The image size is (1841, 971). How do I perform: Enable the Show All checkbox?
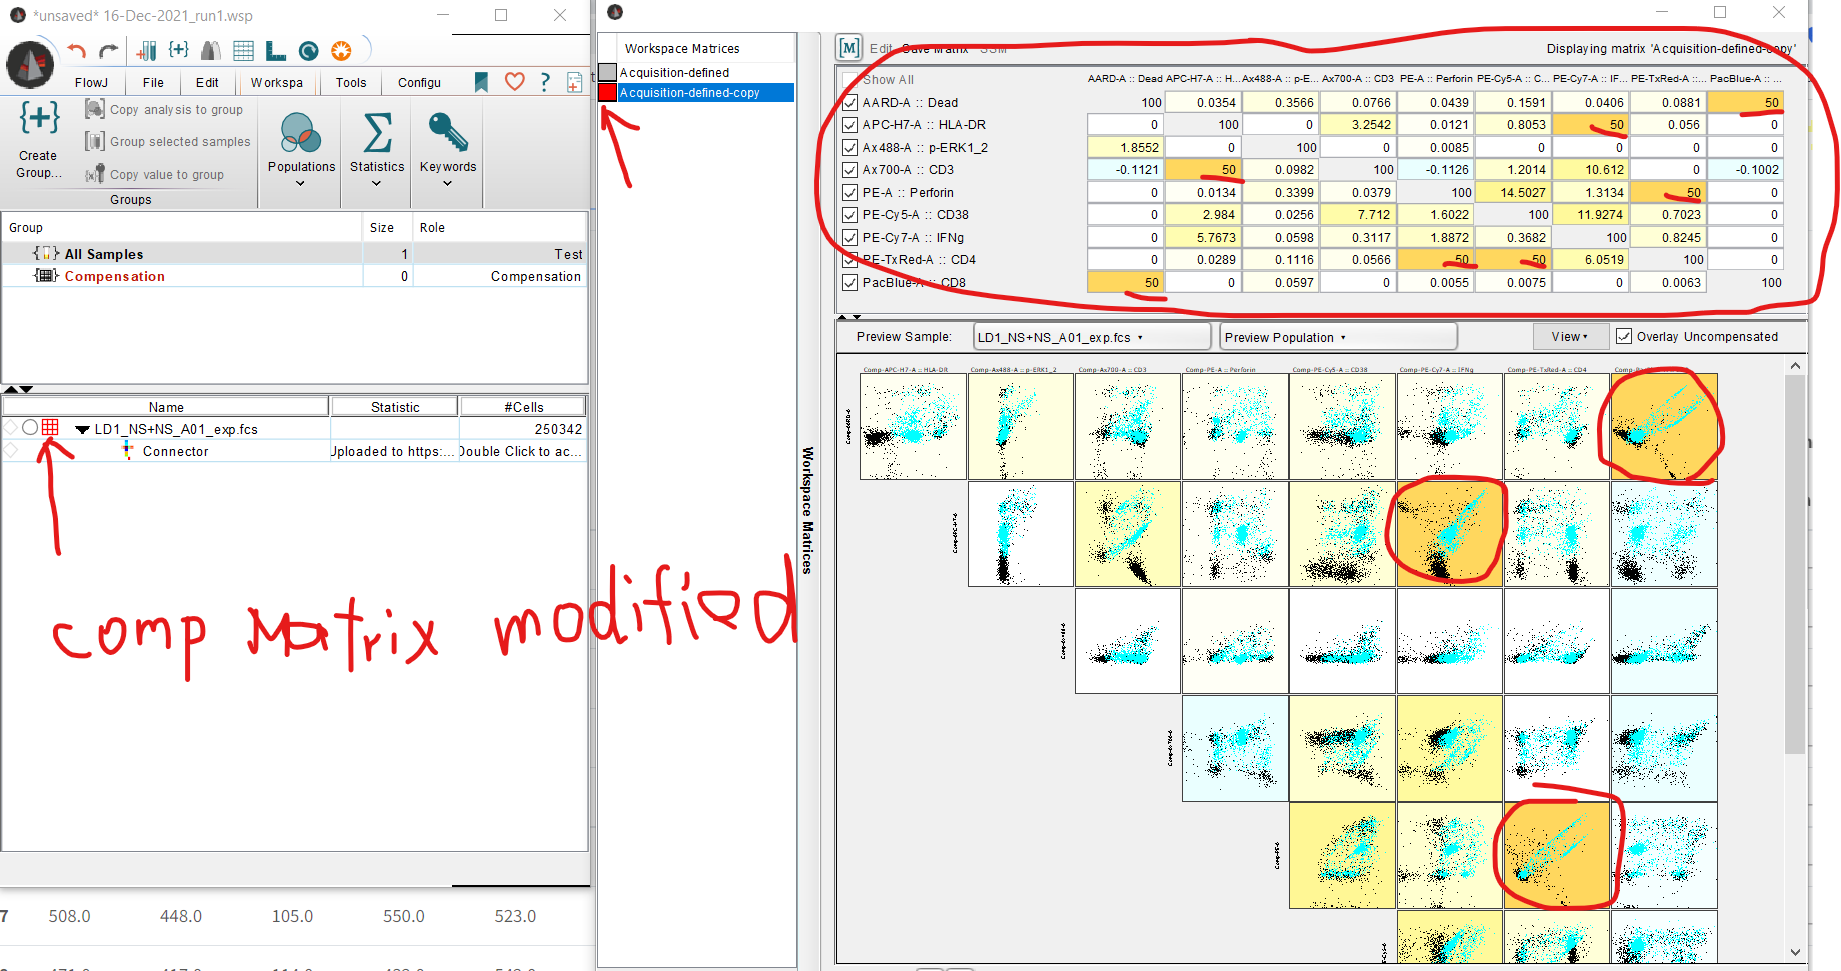(x=849, y=80)
